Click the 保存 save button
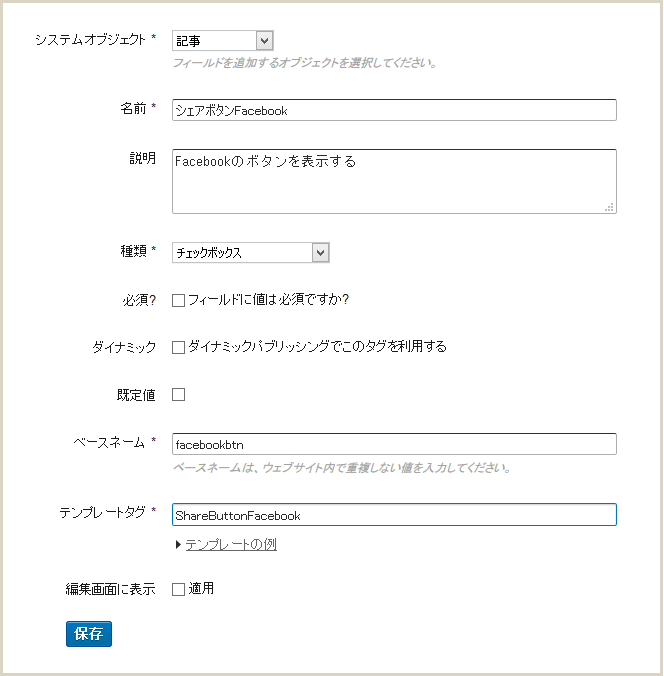This screenshot has height=676, width=664. (x=89, y=634)
